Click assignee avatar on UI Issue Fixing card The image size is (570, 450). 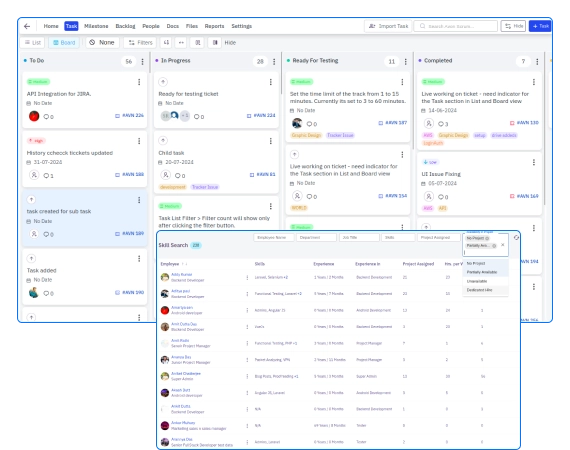pos(429,196)
